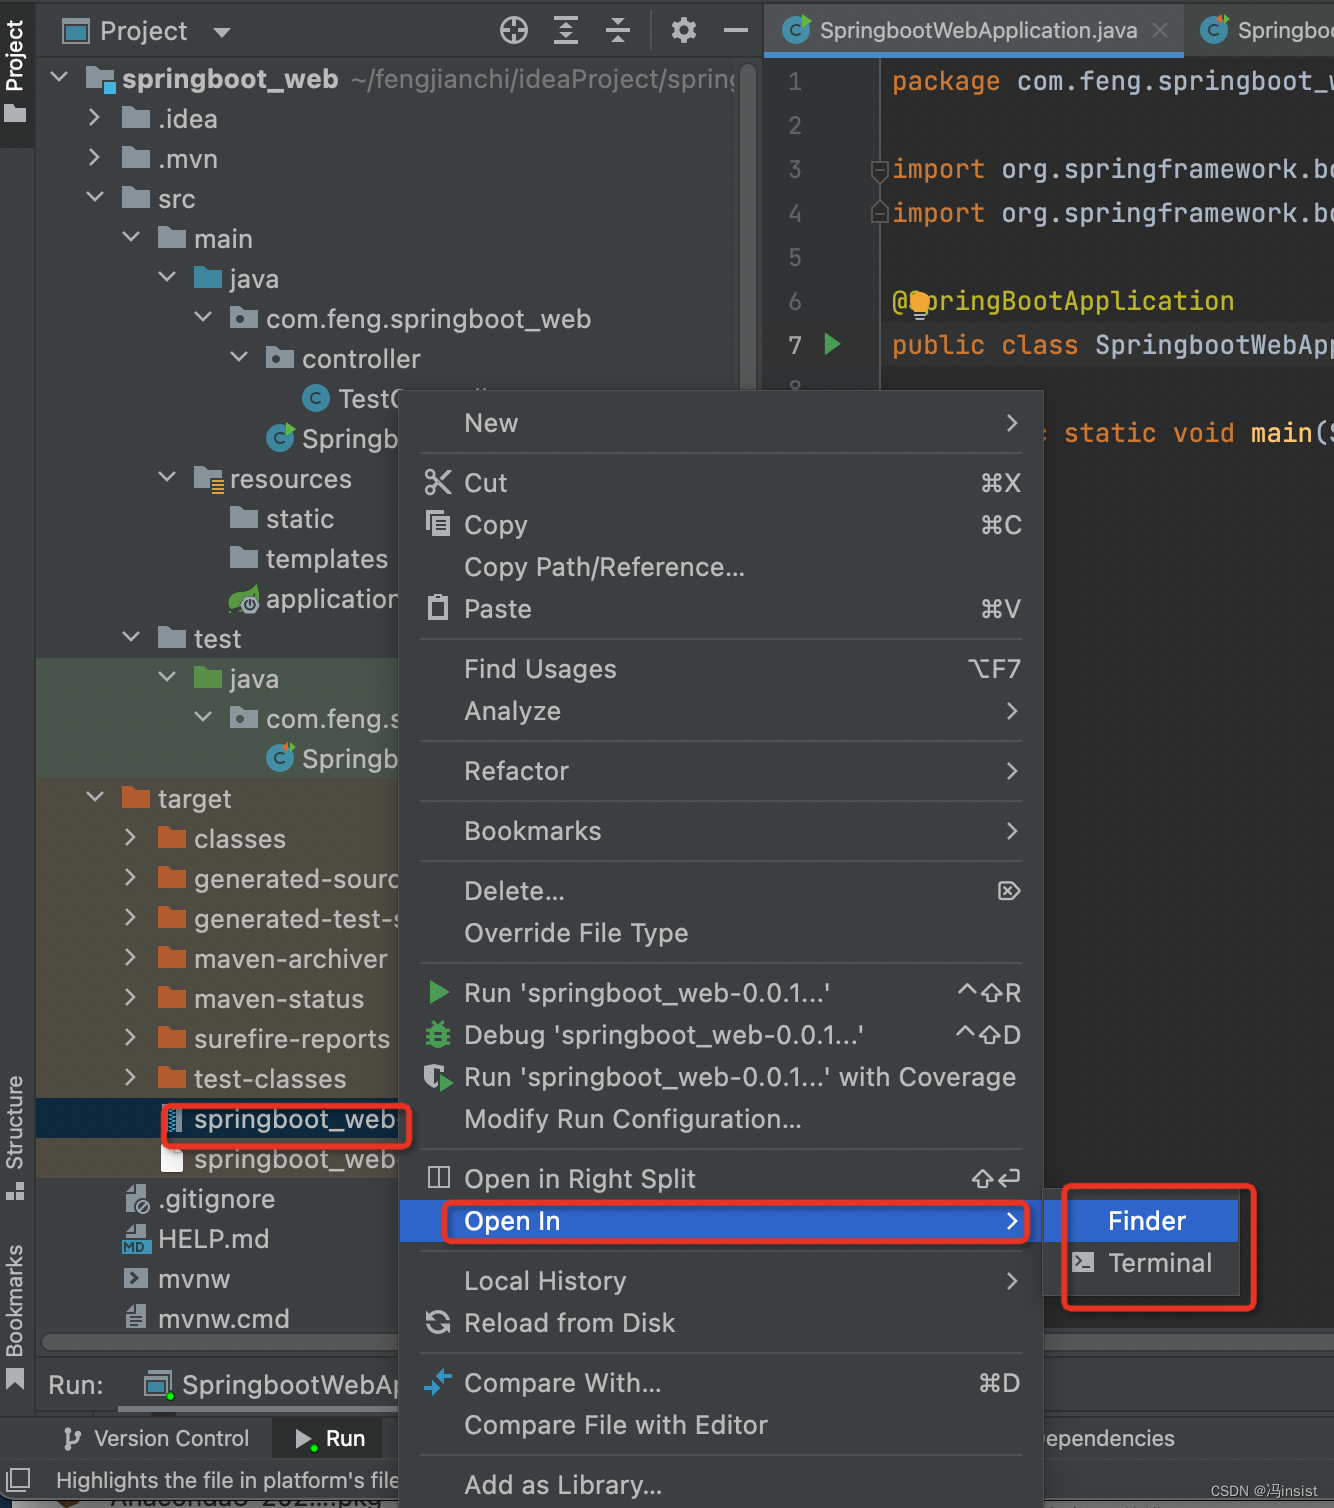
Task: Click the Expand All icon in Project toolbar
Action: click(x=566, y=30)
